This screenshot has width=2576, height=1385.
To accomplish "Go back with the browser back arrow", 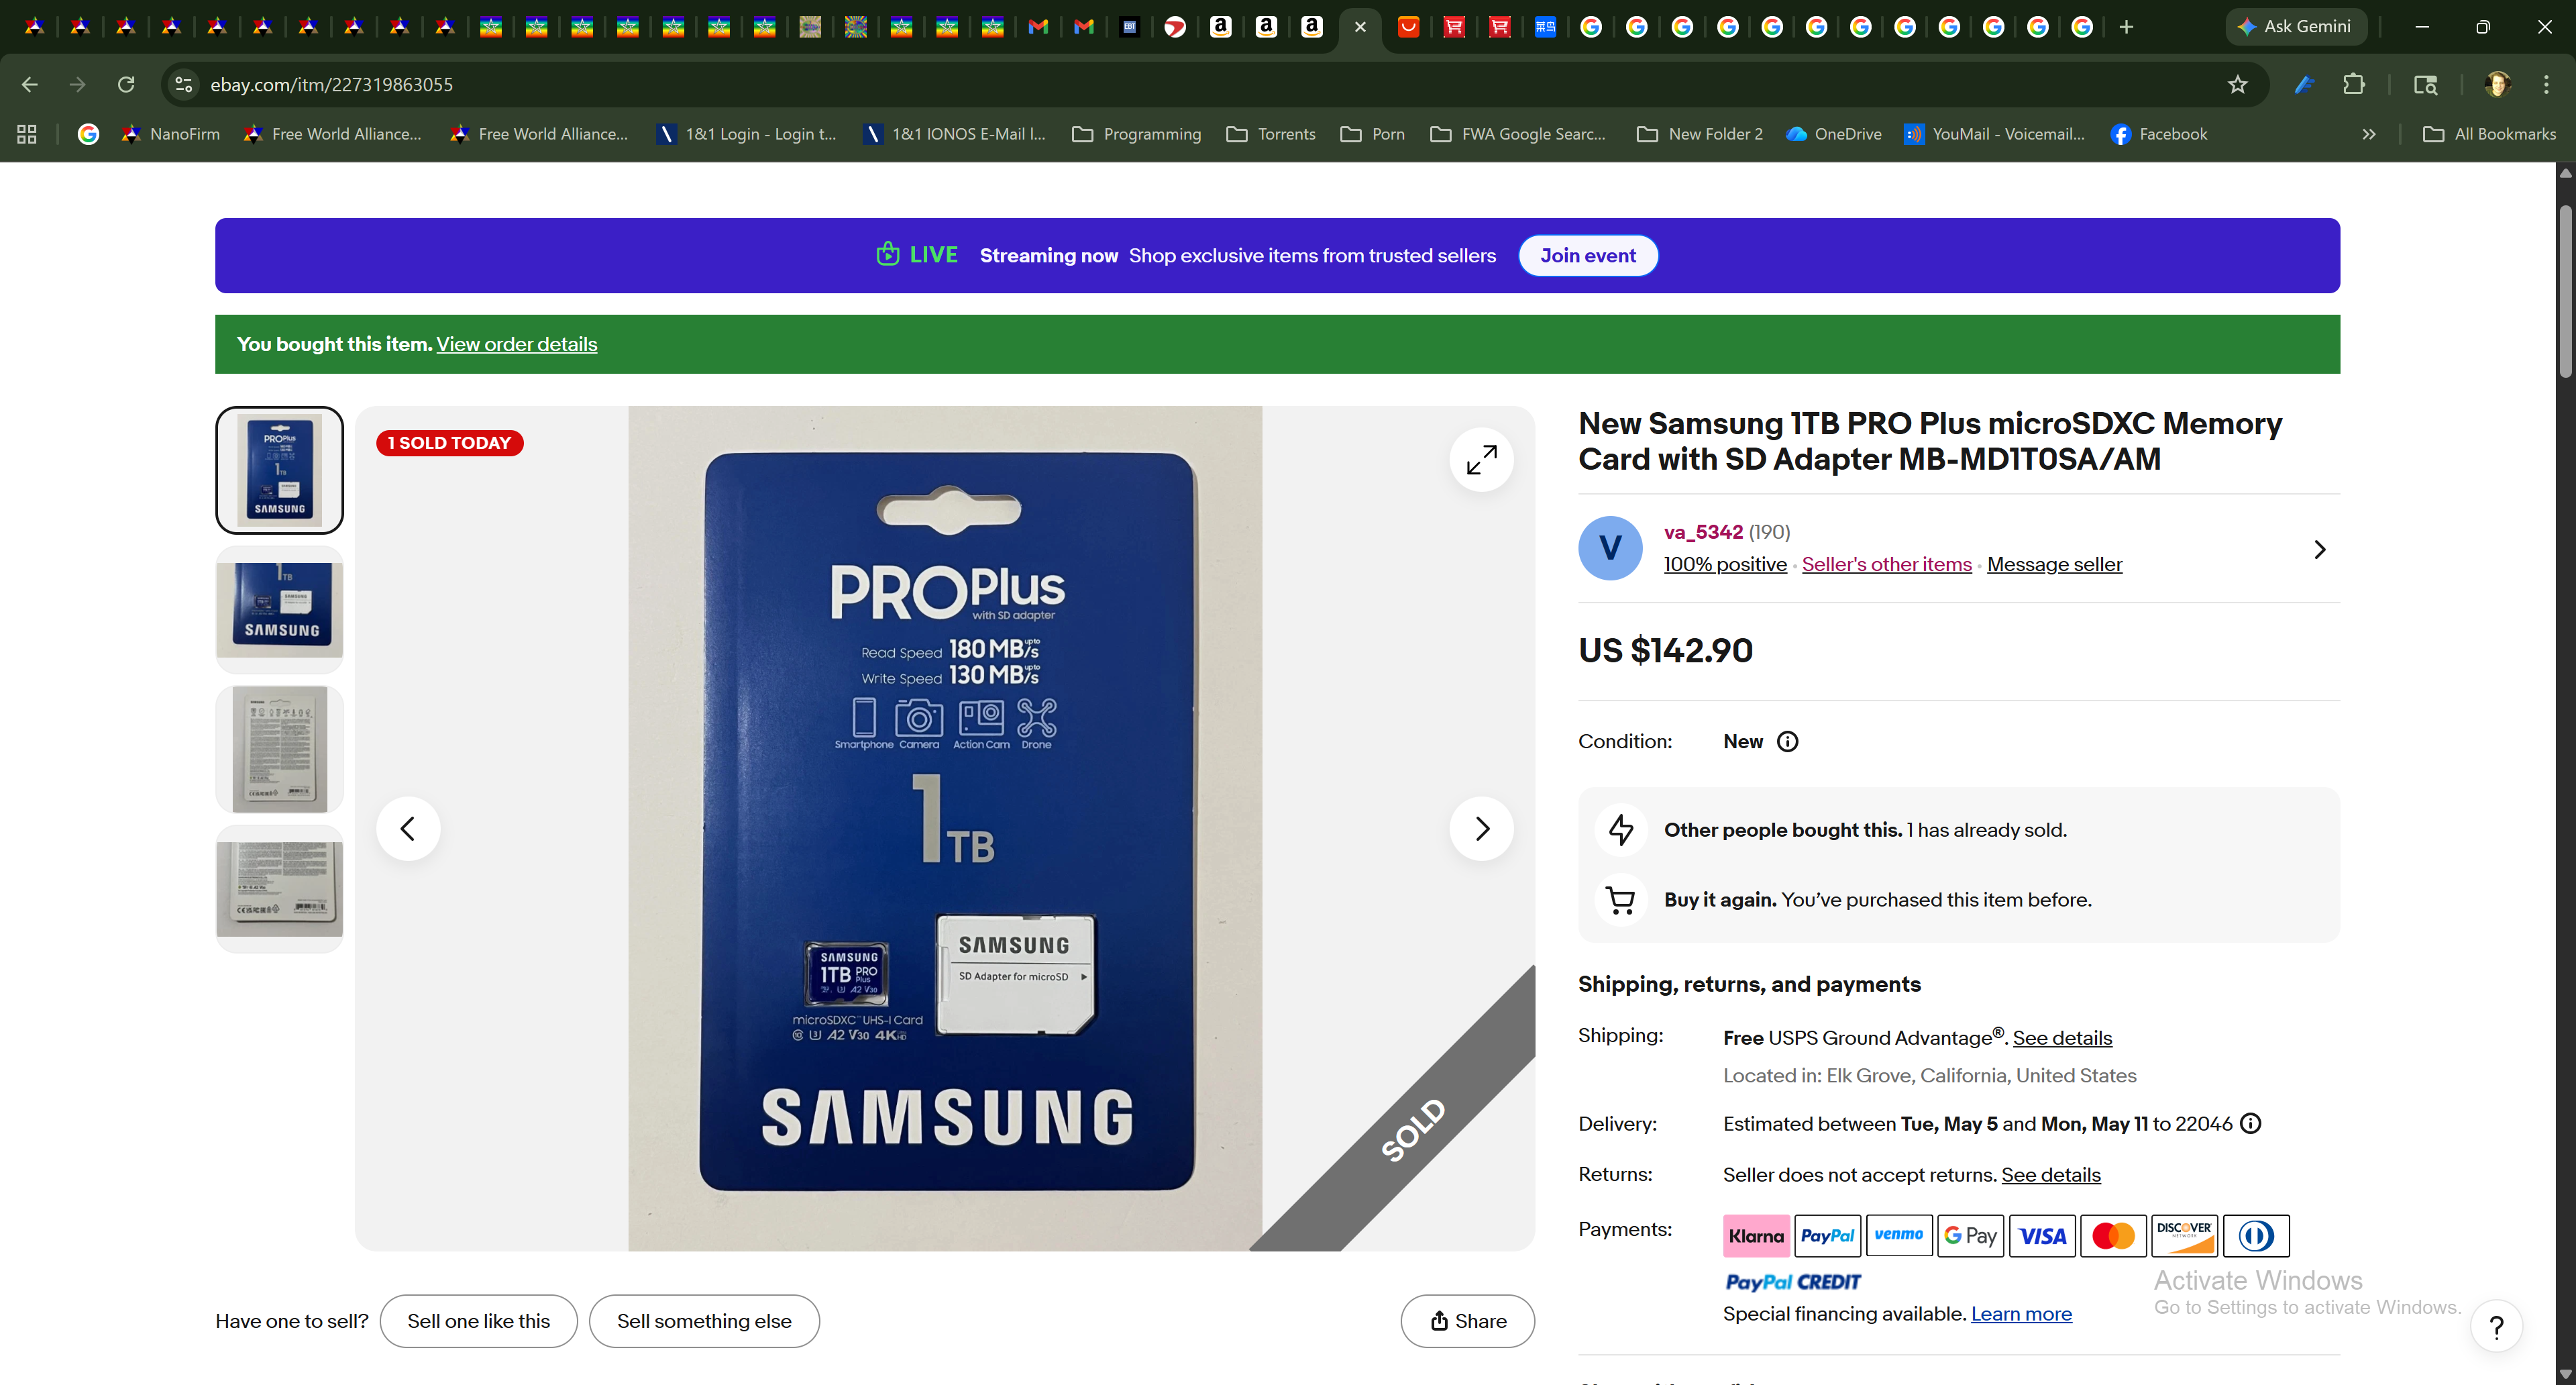I will pyautogui.click(x=29, y=85).
